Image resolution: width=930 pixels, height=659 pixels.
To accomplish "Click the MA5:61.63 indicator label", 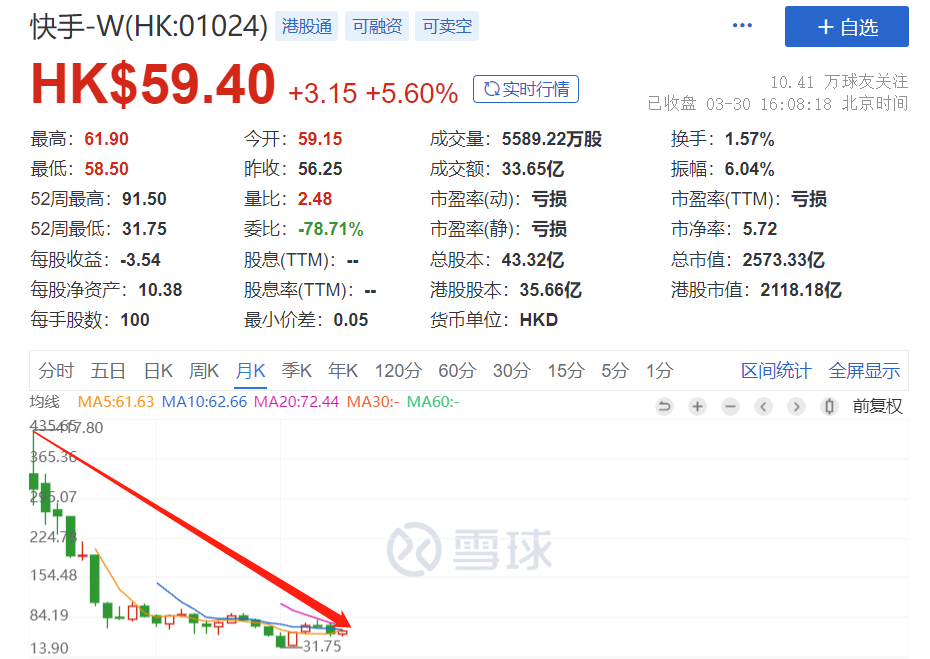I will click(116, 402).
